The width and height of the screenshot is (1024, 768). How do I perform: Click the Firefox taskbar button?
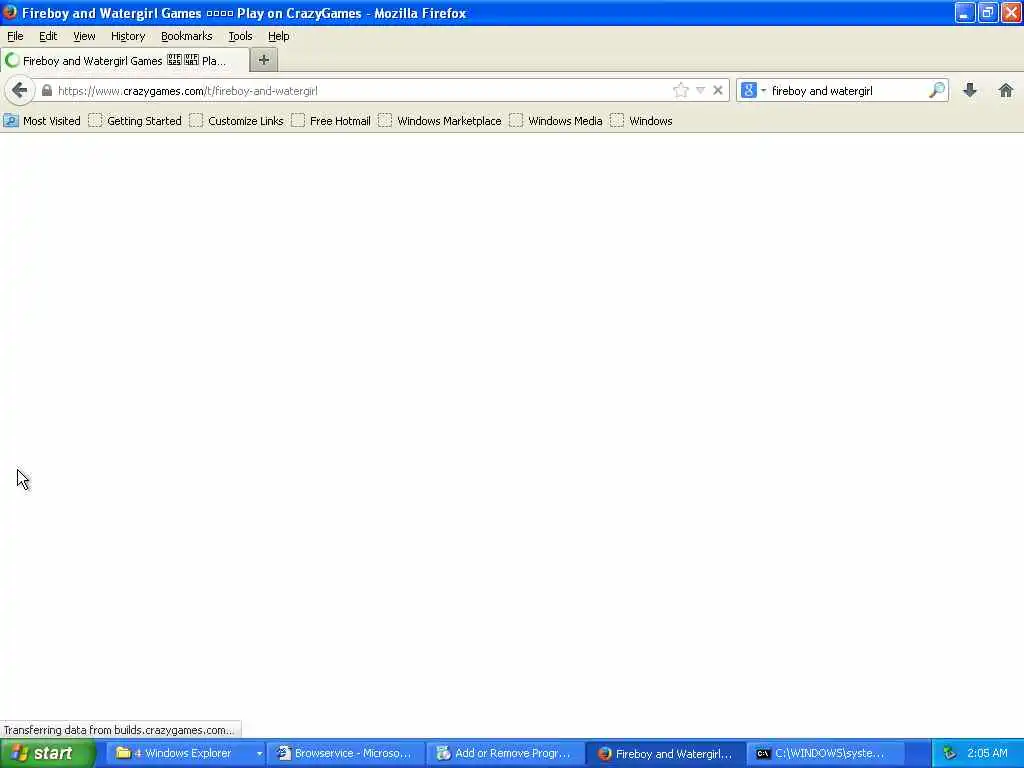pos(665,753)
